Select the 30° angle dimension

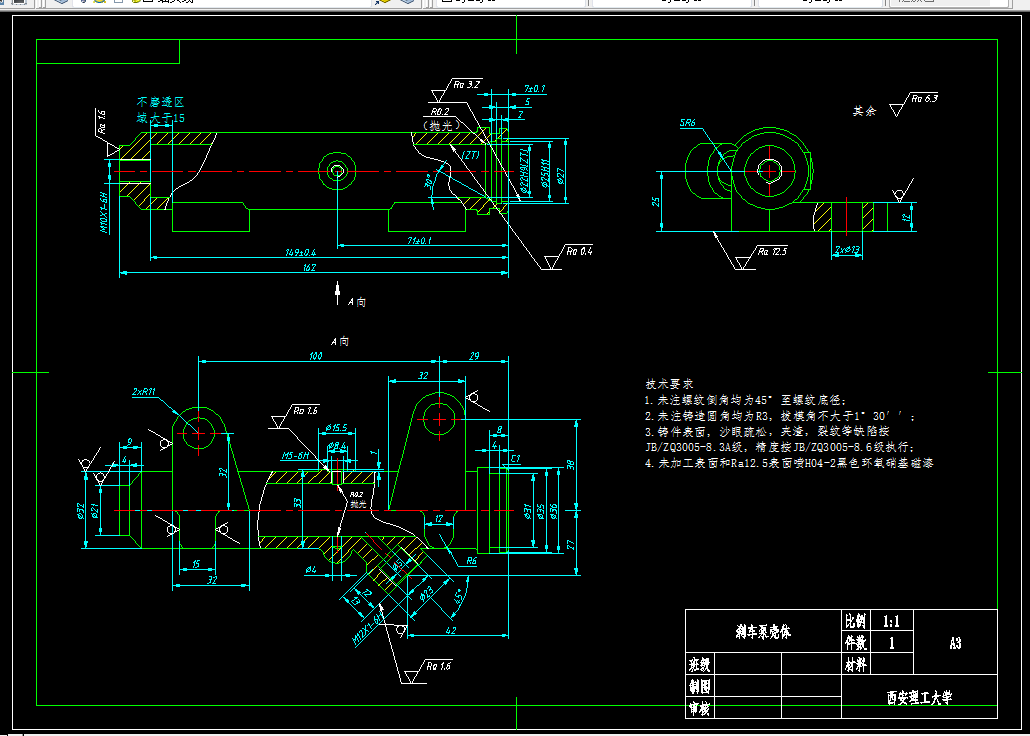click(x=429, y=179)
